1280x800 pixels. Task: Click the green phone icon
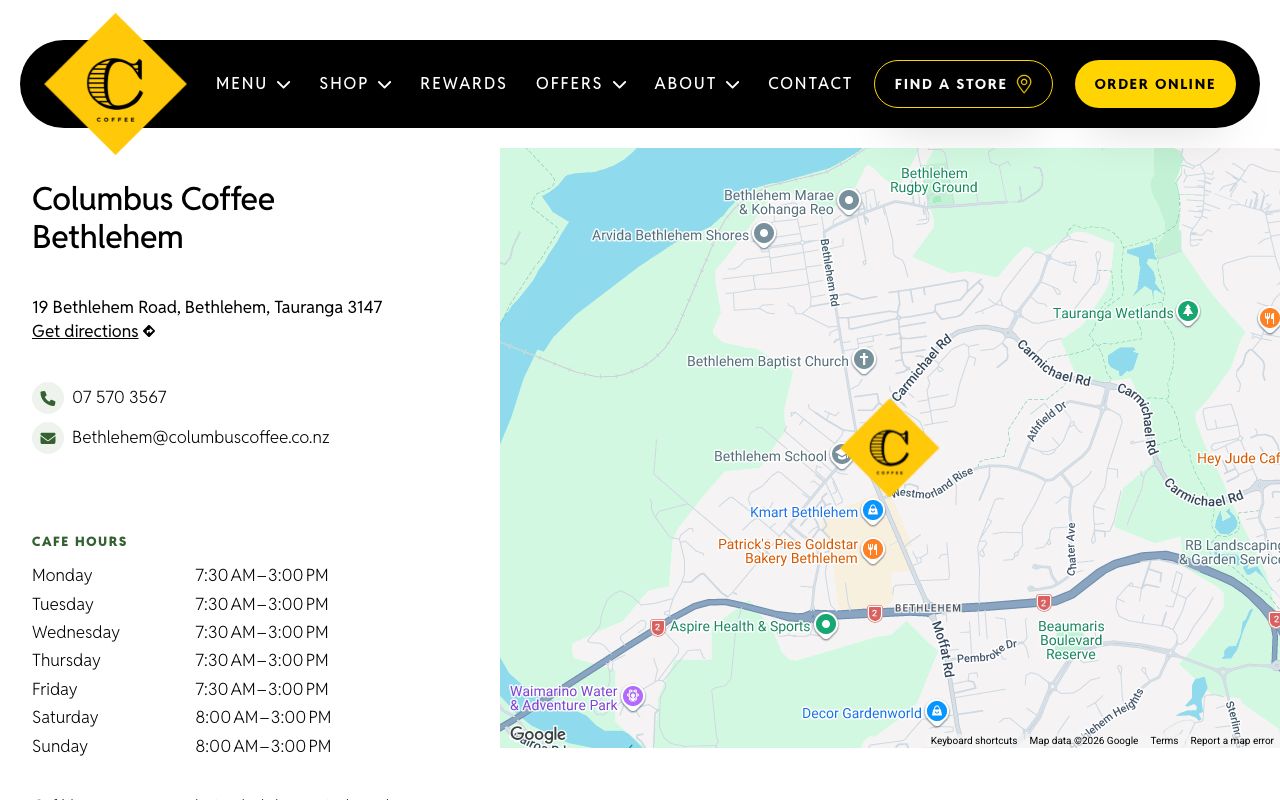(x=47, y=398)
